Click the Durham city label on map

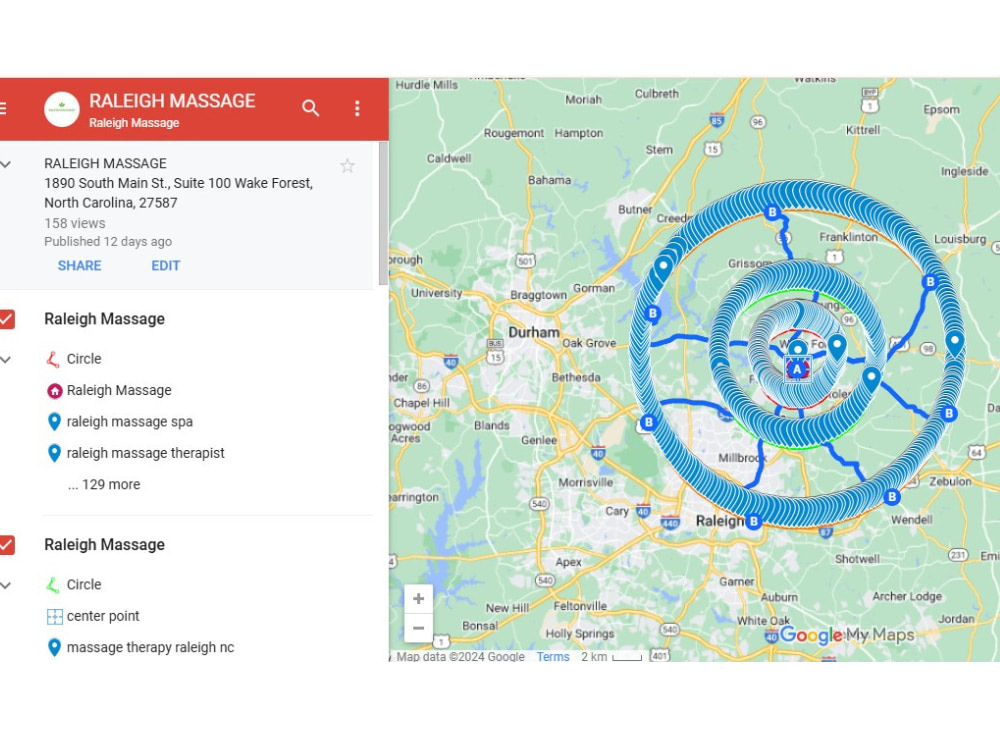point(534,332)
